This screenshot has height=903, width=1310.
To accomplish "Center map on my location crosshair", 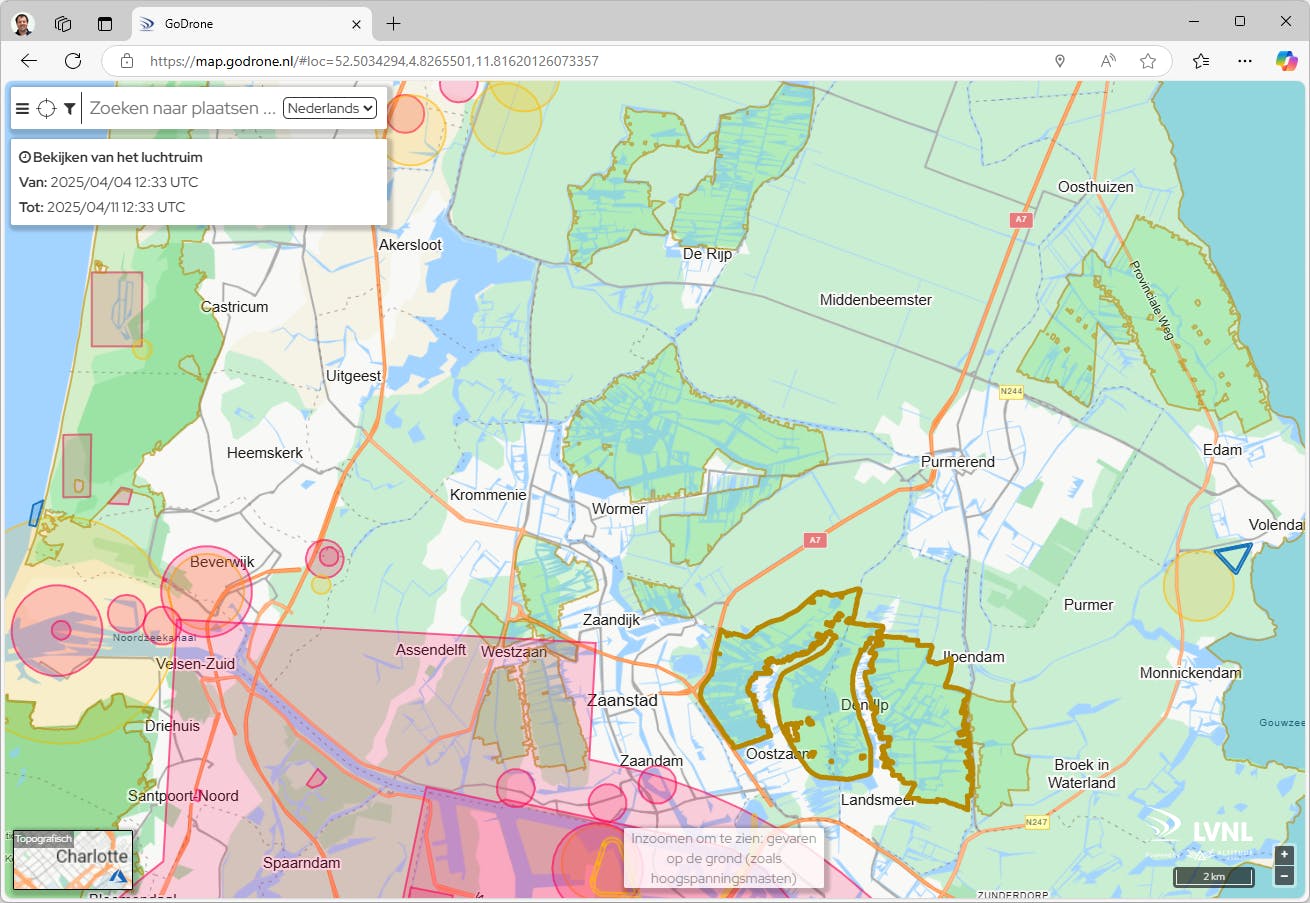I will click(46, 109).
